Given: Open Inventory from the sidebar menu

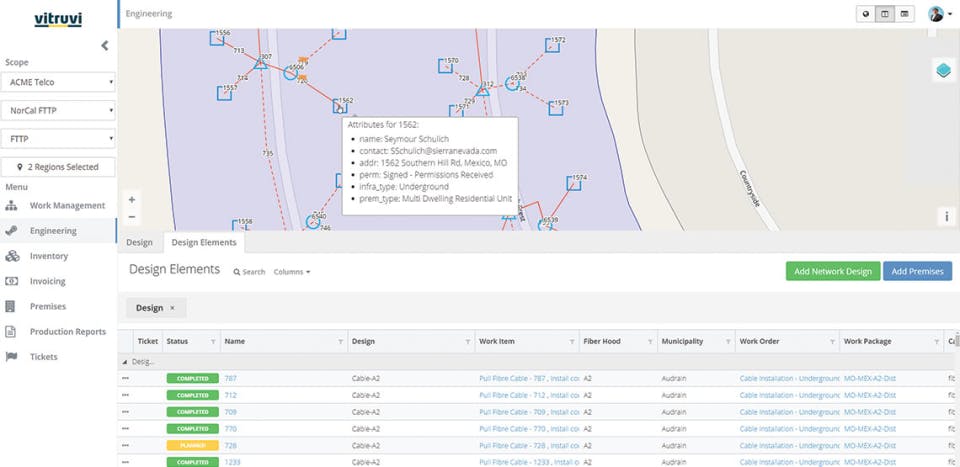Looking at the screenshot, I should coord(49,256).
